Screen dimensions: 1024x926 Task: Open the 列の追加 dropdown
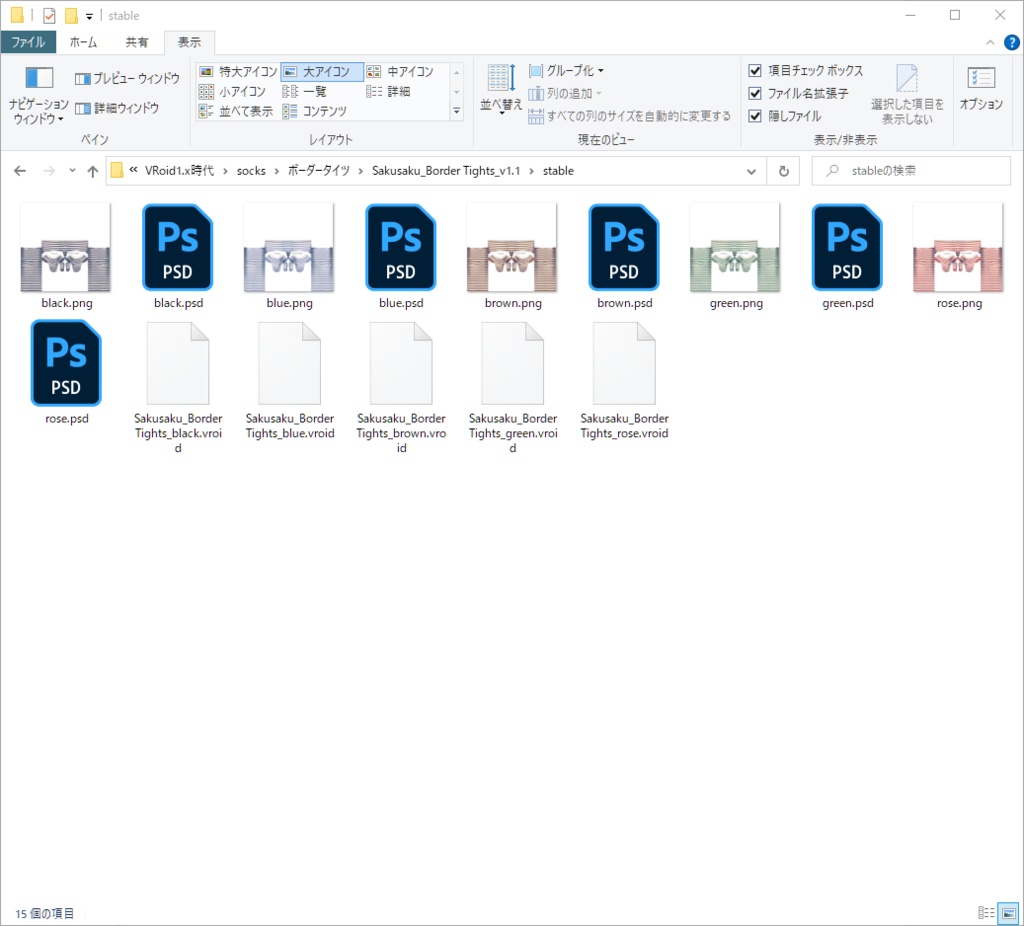[x=565, y=93]
